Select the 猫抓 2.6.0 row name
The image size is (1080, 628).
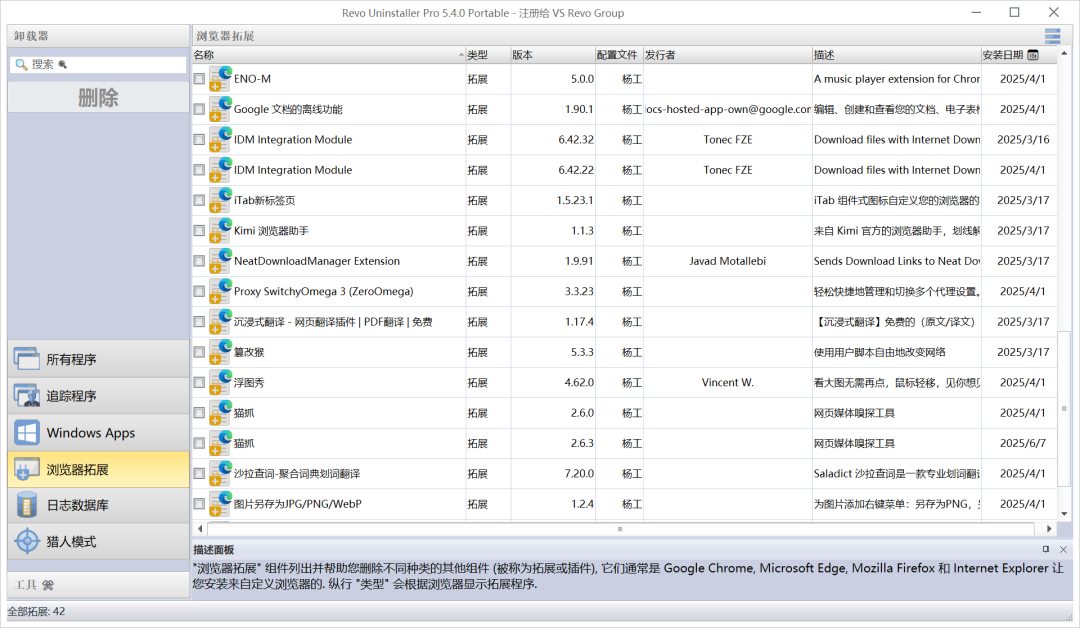[244, 412]
